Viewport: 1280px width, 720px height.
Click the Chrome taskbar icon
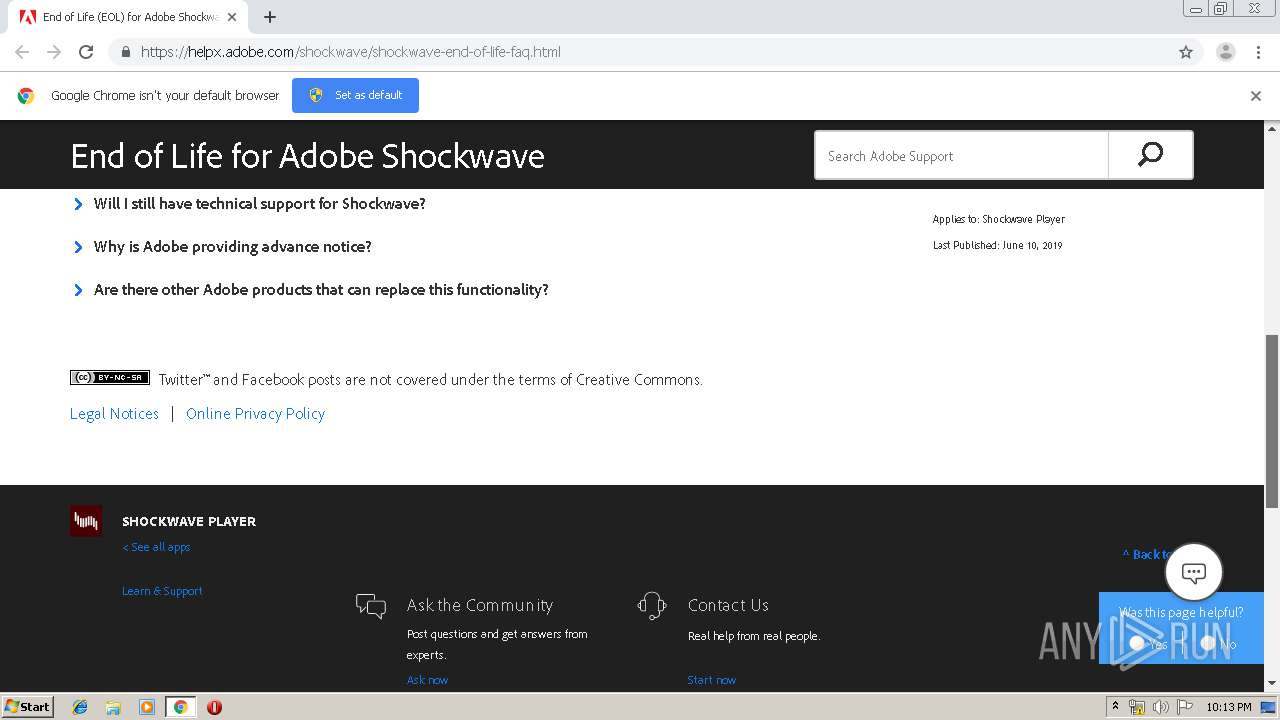click(181, 707)
